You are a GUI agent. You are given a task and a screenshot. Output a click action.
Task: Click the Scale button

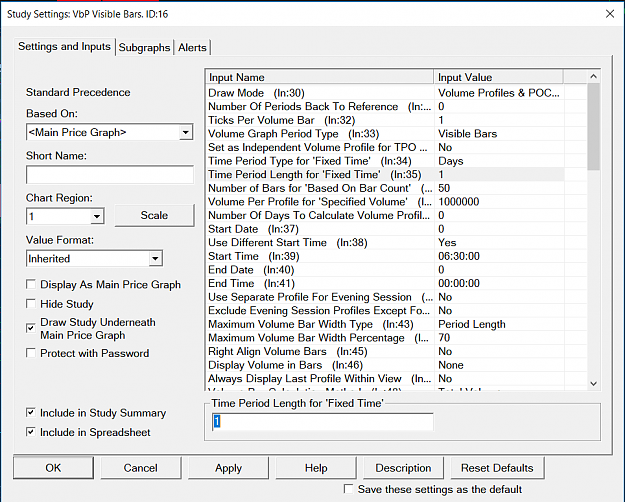pos(154,215)
